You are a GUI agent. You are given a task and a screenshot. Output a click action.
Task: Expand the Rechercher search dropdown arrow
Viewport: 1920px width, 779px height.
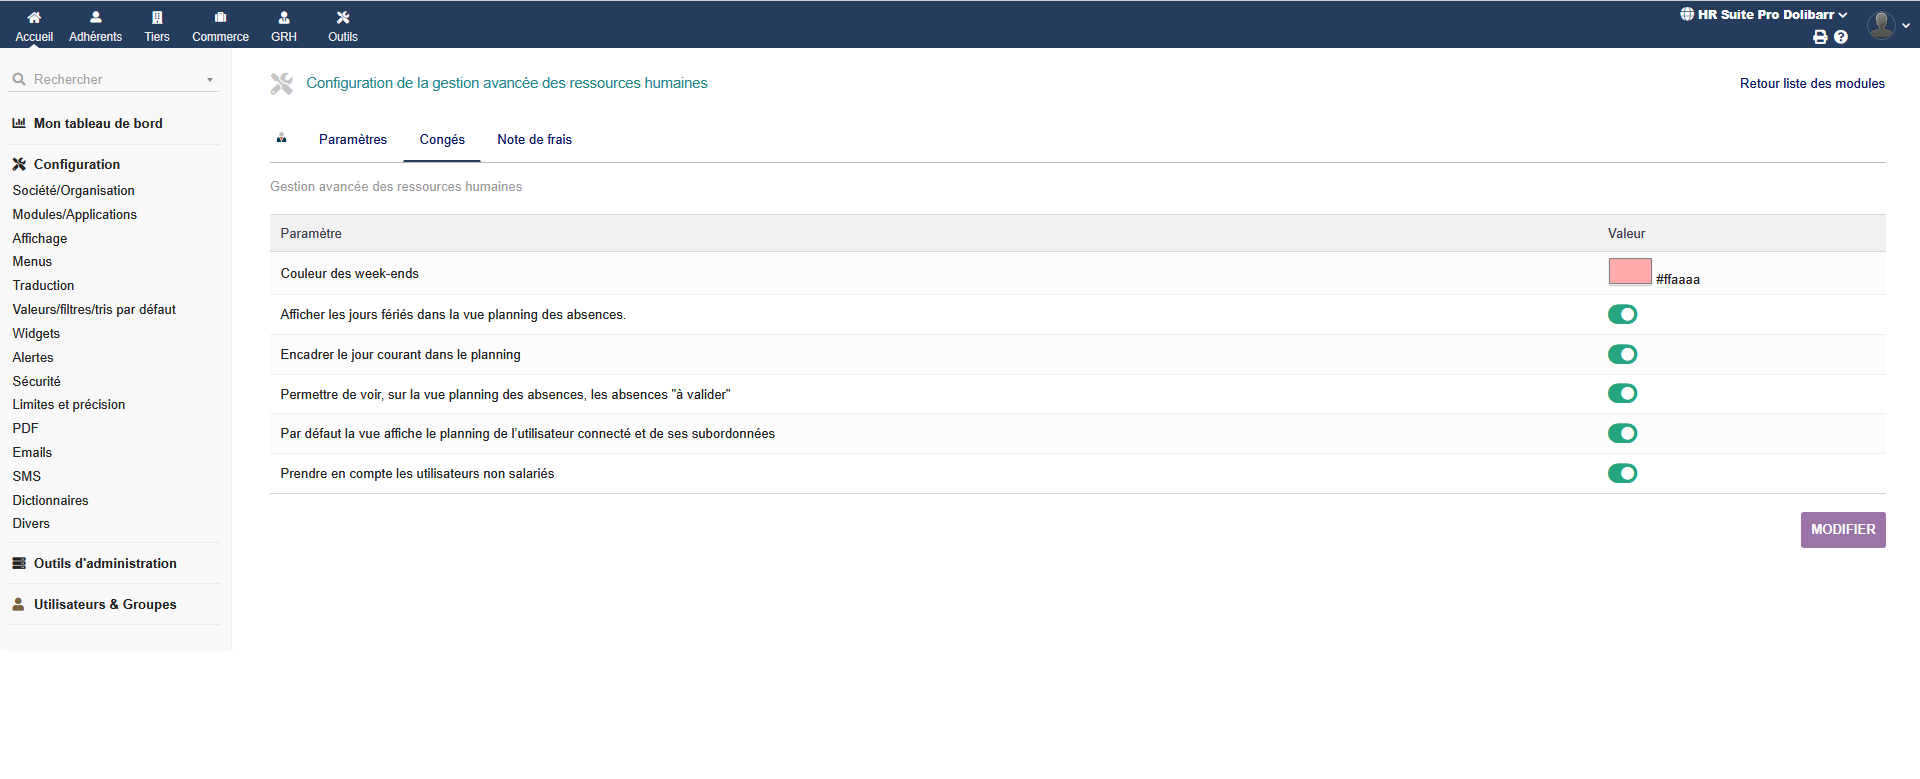(210, 80)
